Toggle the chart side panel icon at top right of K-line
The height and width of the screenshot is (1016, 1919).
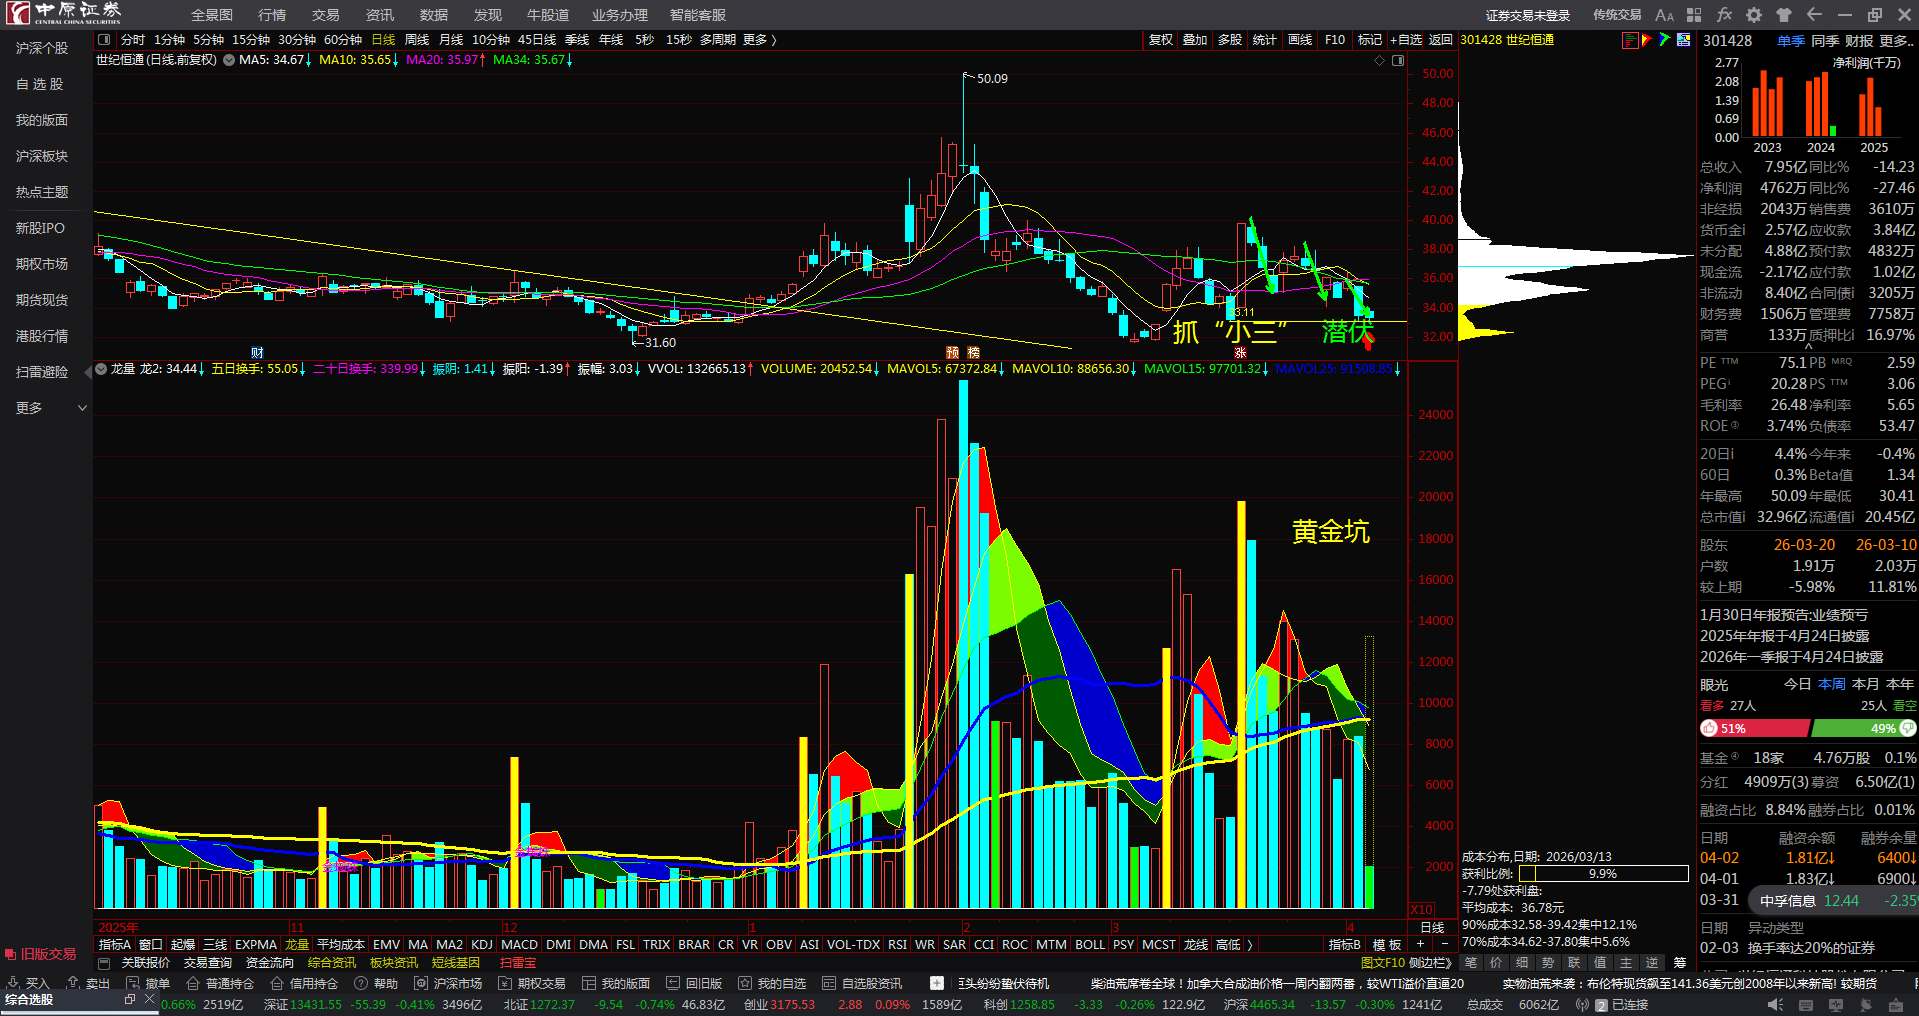(x=1398, y=61)
